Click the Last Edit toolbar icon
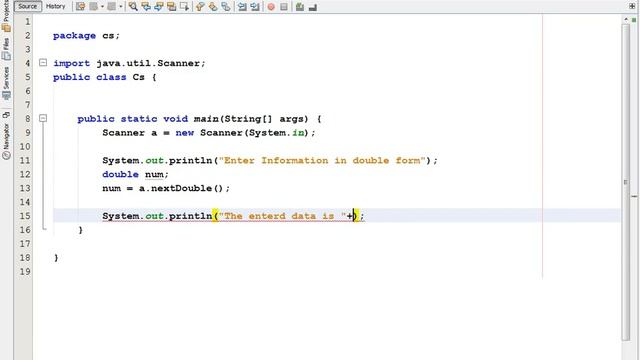The width and height of the screenshot is (640, 360). pos(80,7)
